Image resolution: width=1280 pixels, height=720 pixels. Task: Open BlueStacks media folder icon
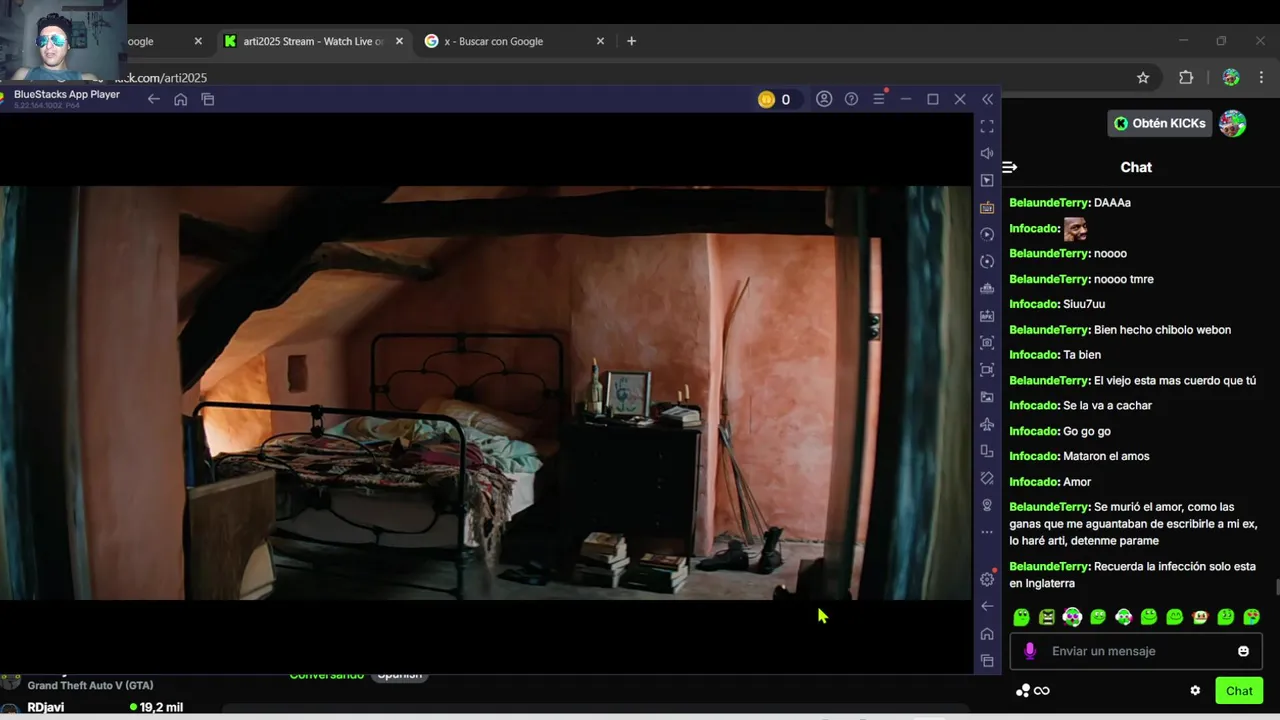coord(987,397)
